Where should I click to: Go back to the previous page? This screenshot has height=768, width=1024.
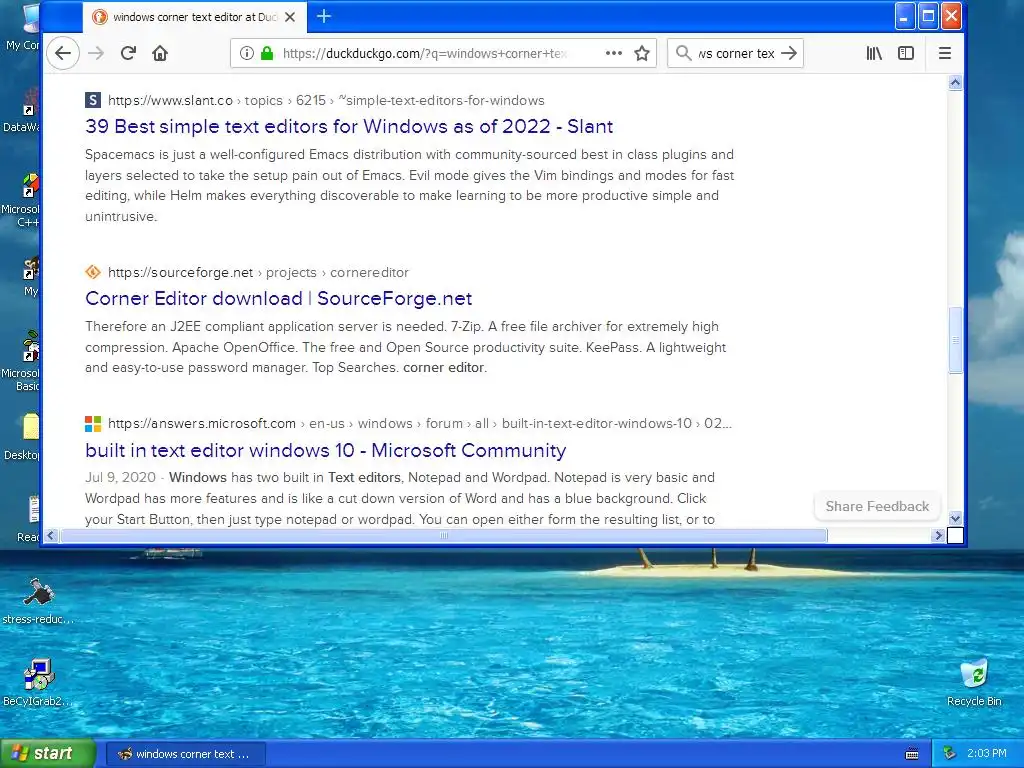click(x=63, y=53)
